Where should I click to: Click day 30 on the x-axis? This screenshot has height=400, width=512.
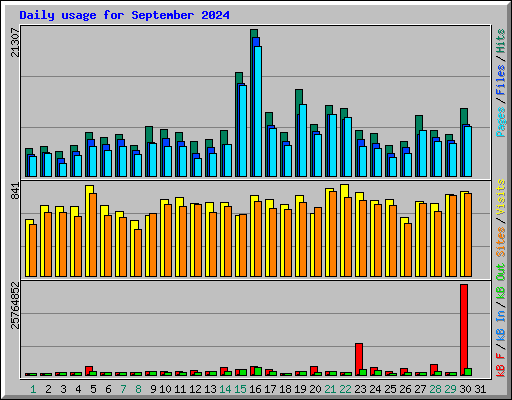coord(465,389)
